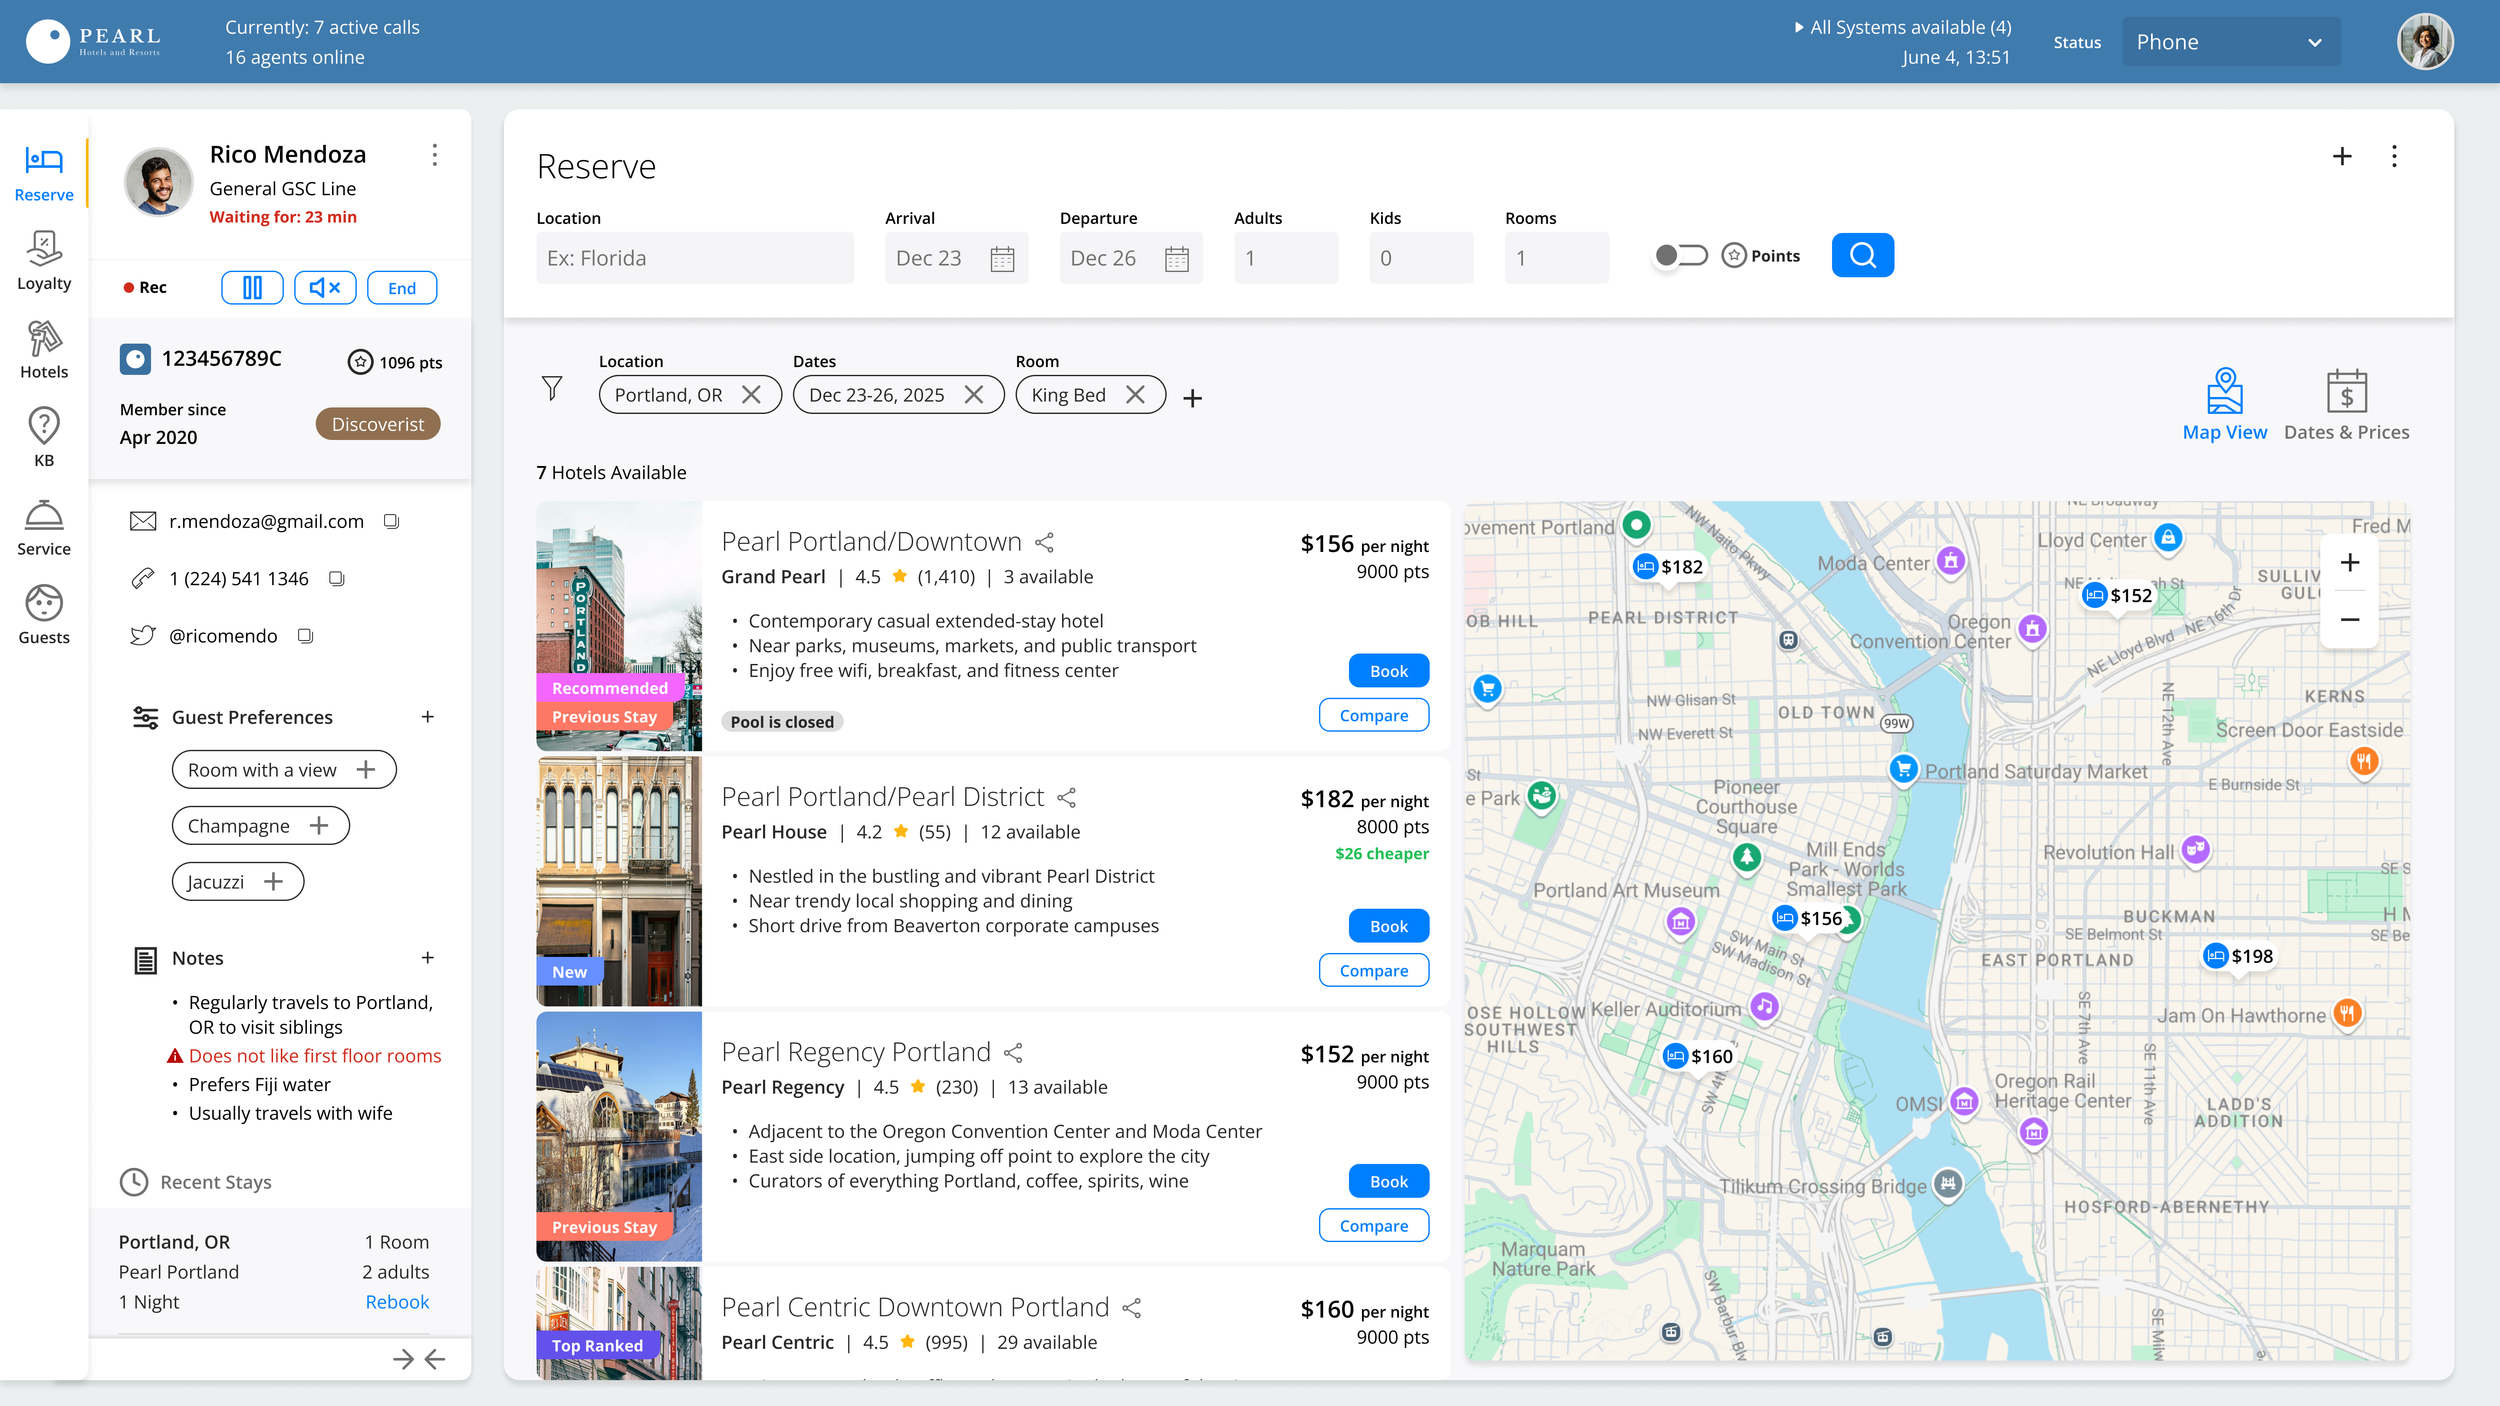Copy the email r.mendoza@gmail.com
The image size is (2500, 1406).
(392, 521)
